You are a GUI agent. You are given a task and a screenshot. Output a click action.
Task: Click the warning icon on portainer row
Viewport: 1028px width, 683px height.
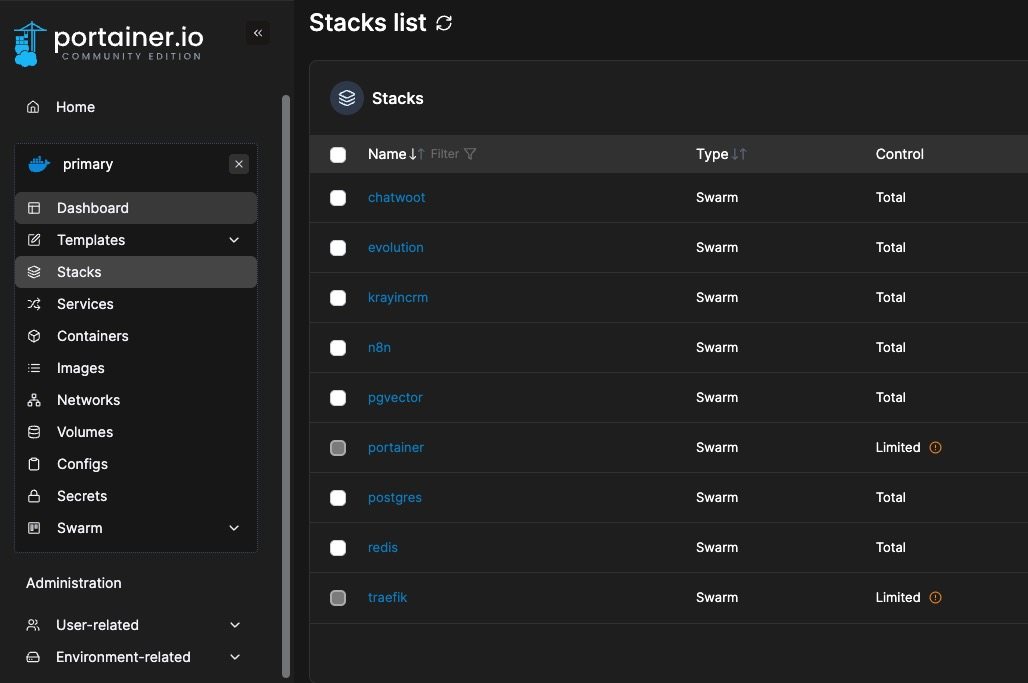pos(936,448)
